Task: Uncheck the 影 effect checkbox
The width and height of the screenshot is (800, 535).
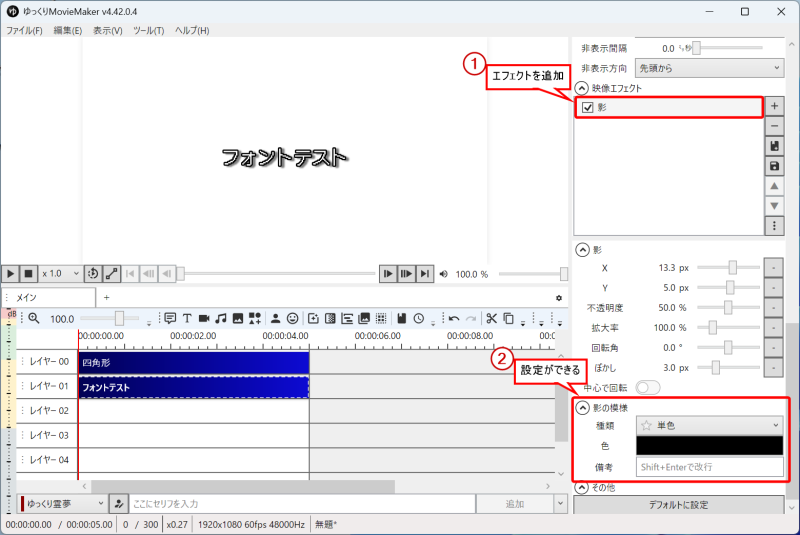Action: pos(588,107)
